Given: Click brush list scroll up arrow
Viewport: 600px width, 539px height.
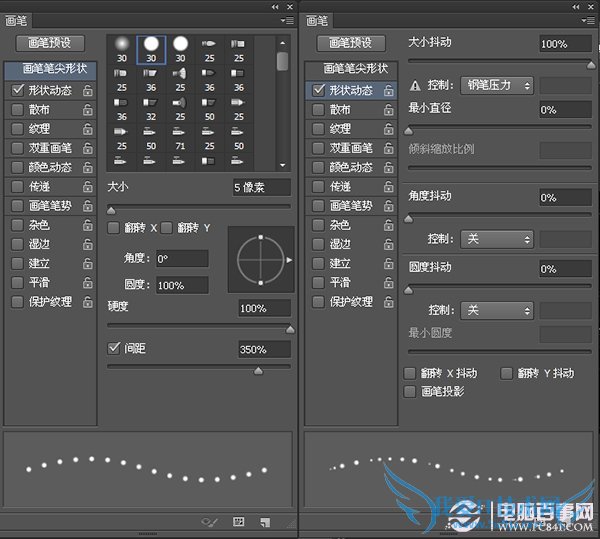Looking at the screenshot, I should pyautogui.click(x=283, y=43).
